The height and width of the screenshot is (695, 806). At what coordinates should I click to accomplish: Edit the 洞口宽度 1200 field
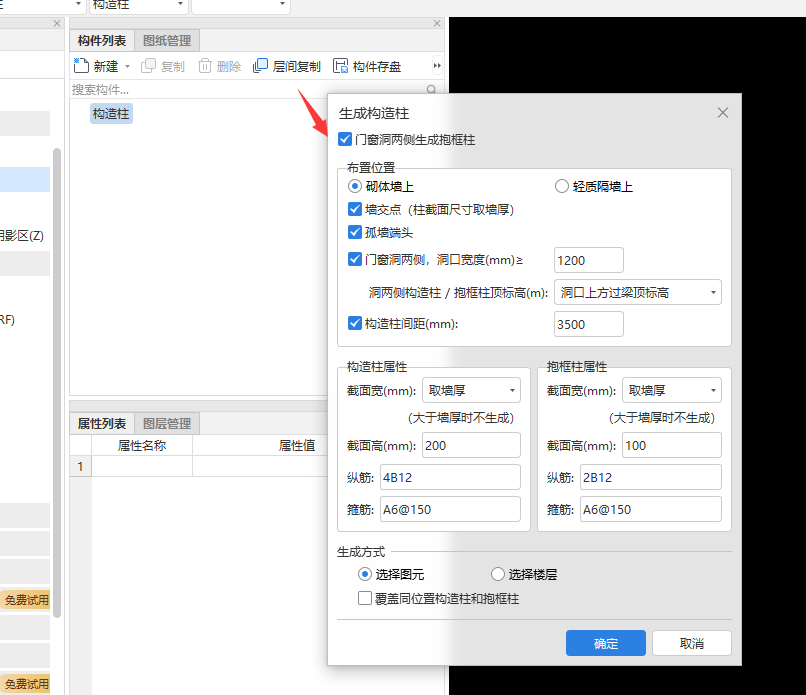pyautogui.click(x=589, y=260)
